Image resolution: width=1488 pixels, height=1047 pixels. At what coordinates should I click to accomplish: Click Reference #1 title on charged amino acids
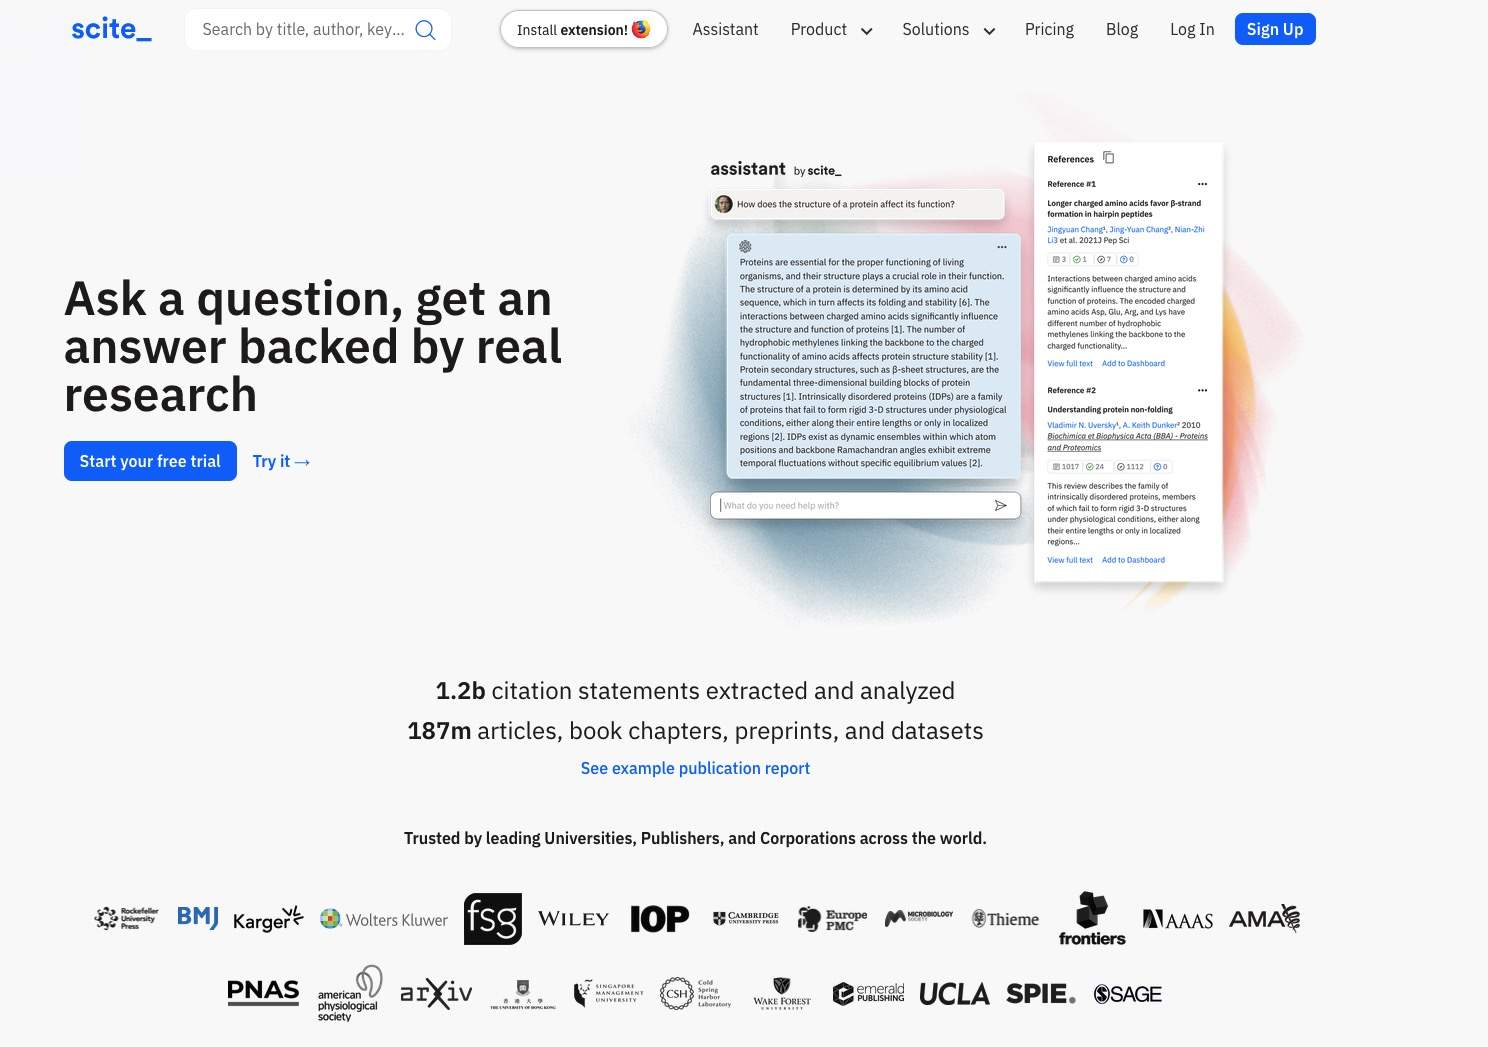tap(1124, 208)
